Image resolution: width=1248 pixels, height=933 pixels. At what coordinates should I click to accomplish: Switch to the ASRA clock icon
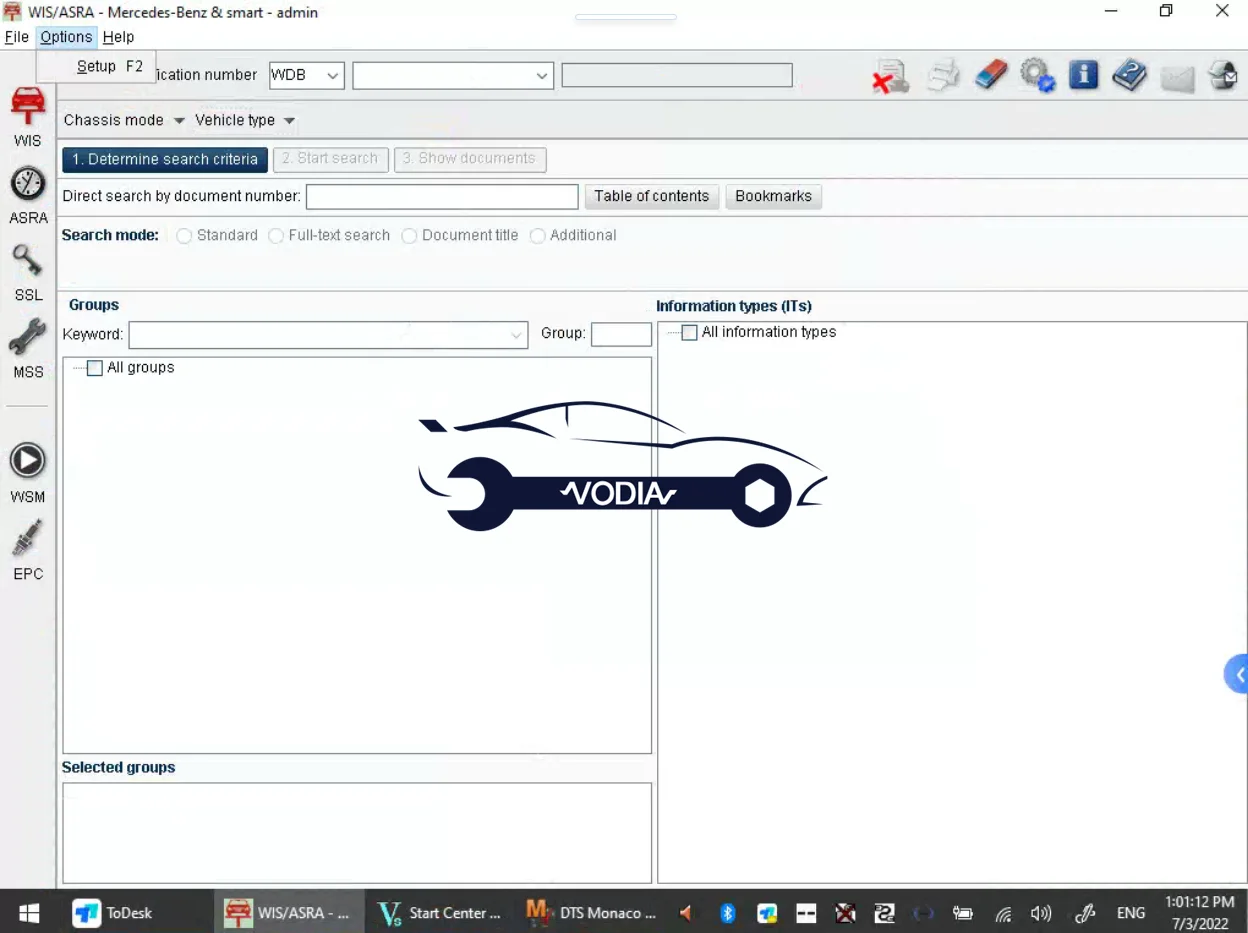(28, 185)
